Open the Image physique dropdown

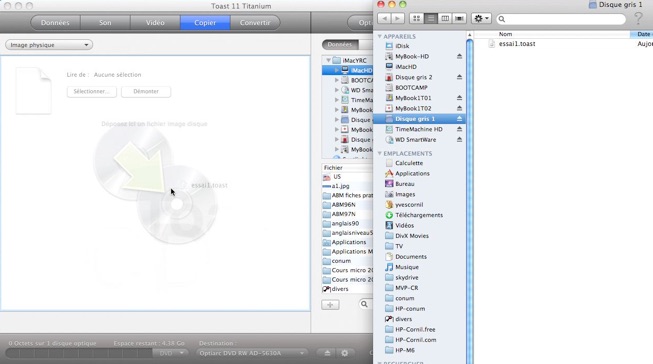(x=49, y=45)
